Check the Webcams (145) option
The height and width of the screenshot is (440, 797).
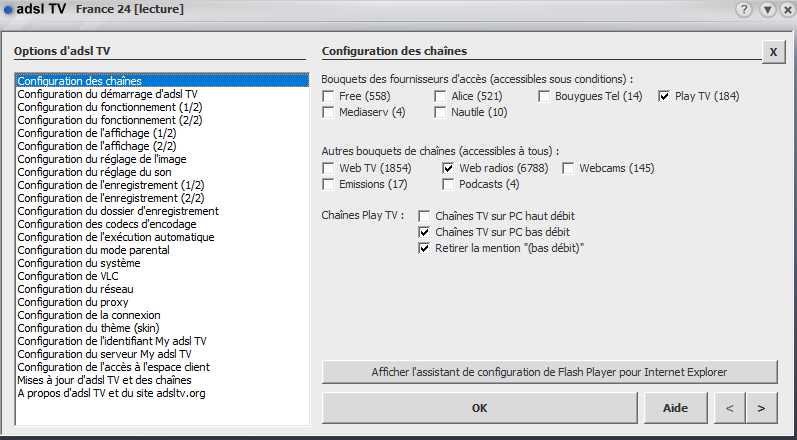pyautogui.click(x=569, y=169)
